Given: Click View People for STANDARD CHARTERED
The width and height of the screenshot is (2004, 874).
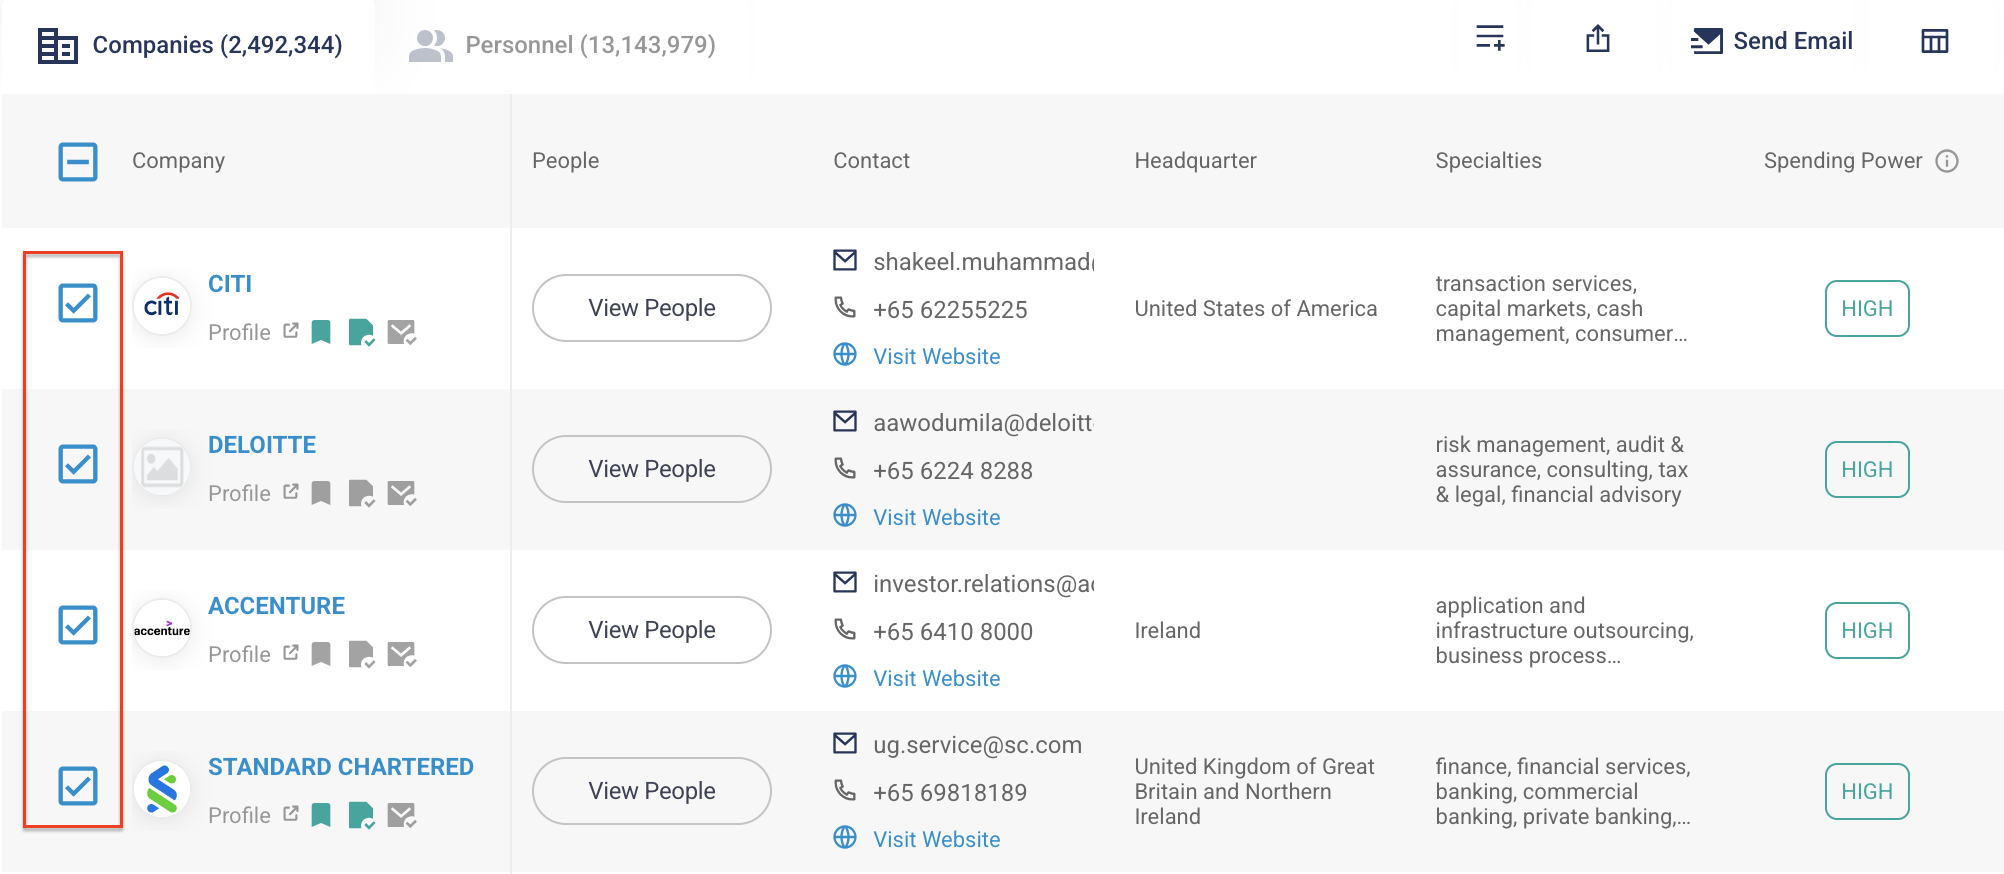Looking at the screenshot, I should click(x=652, y=791).
